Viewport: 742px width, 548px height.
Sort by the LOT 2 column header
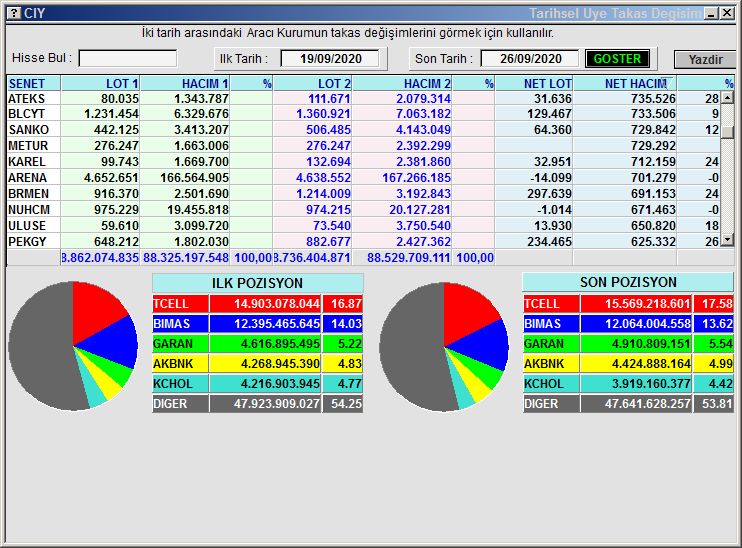click(312, 84)
